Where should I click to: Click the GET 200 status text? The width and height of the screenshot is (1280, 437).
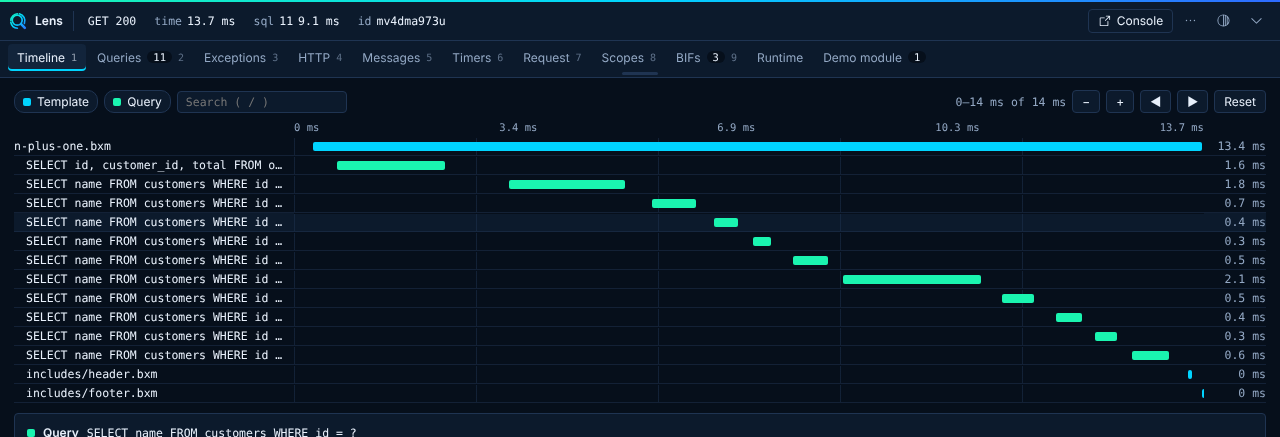coord(112,21)
